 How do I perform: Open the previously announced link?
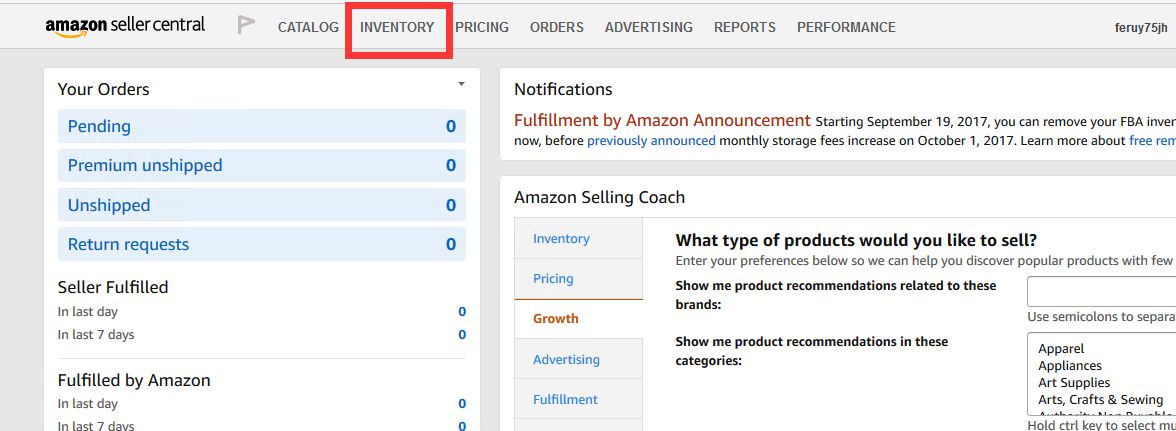tap(651, 141)
